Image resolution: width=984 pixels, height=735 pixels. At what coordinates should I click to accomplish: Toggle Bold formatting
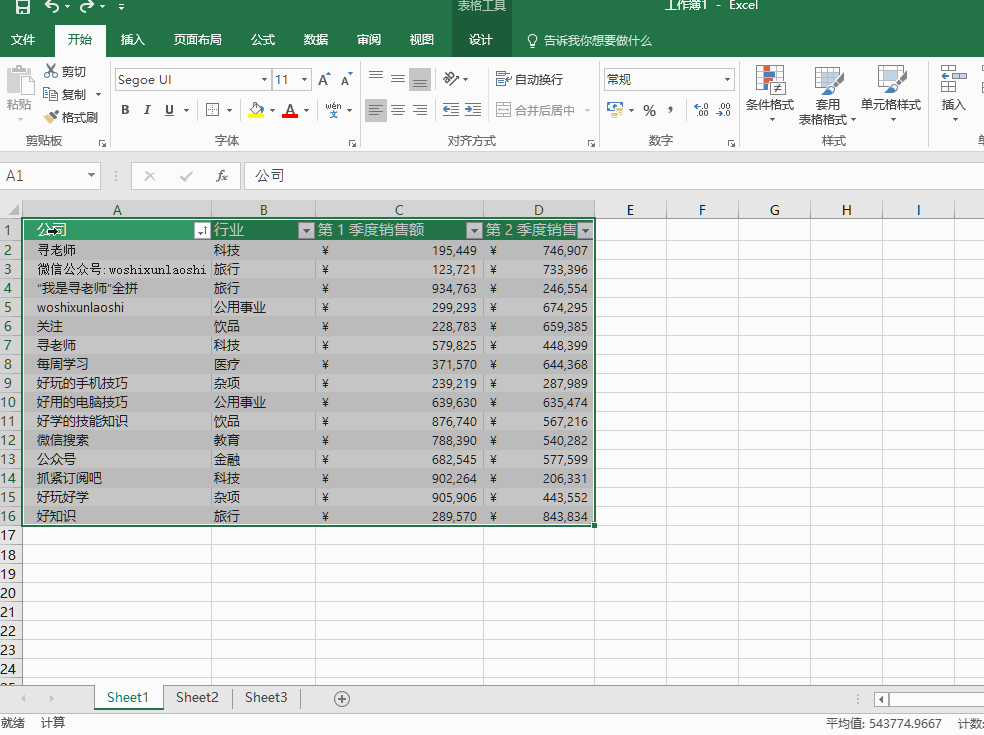click(125, 110)
